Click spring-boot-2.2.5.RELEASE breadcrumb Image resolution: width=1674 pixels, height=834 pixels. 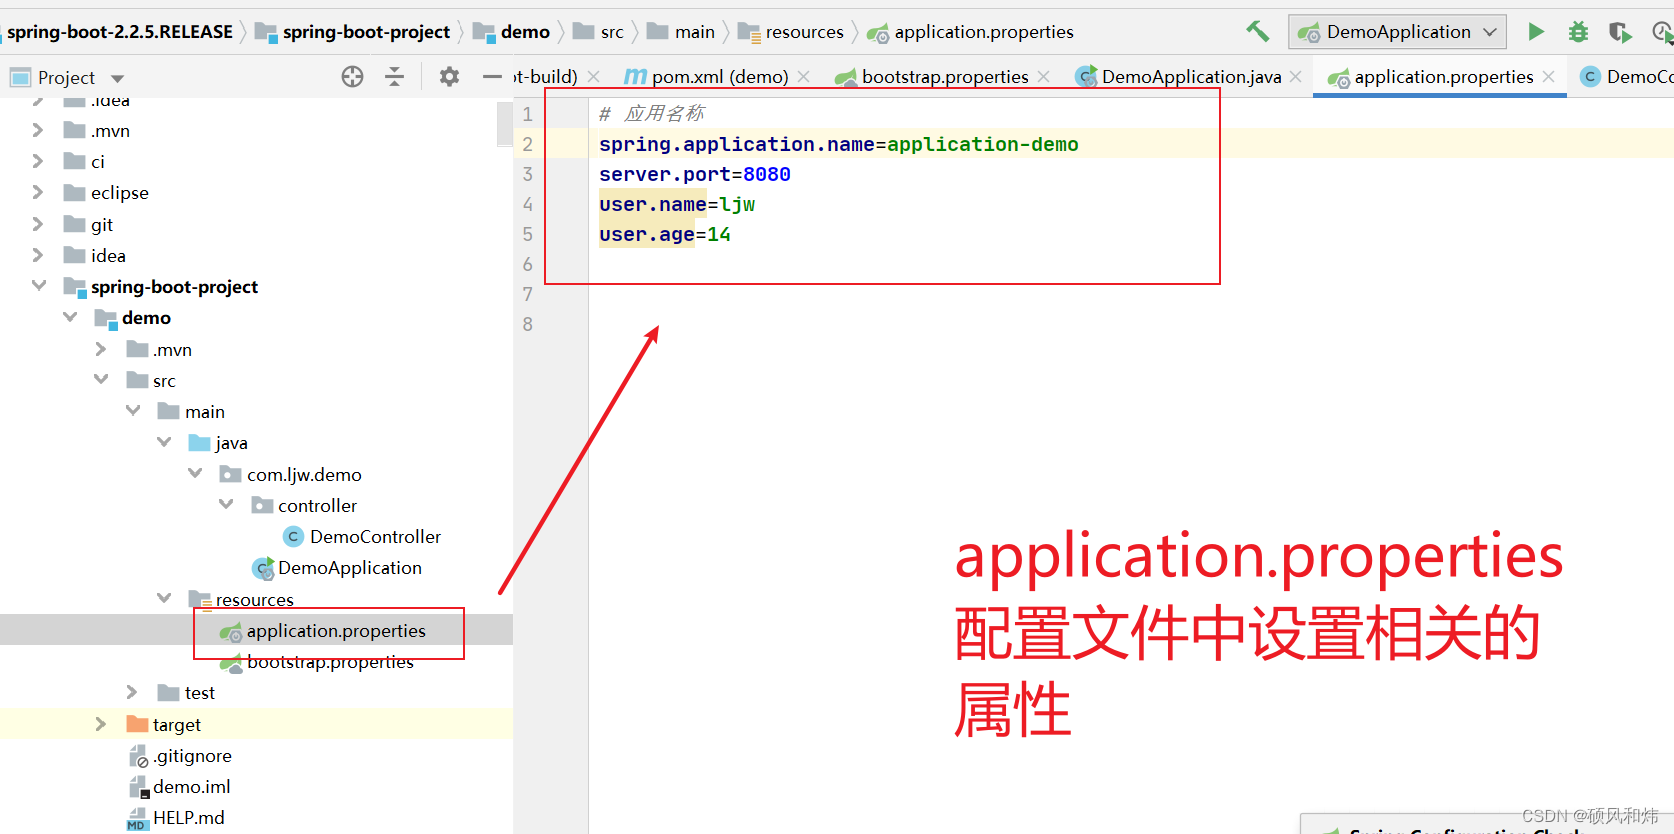pos(120,32)
